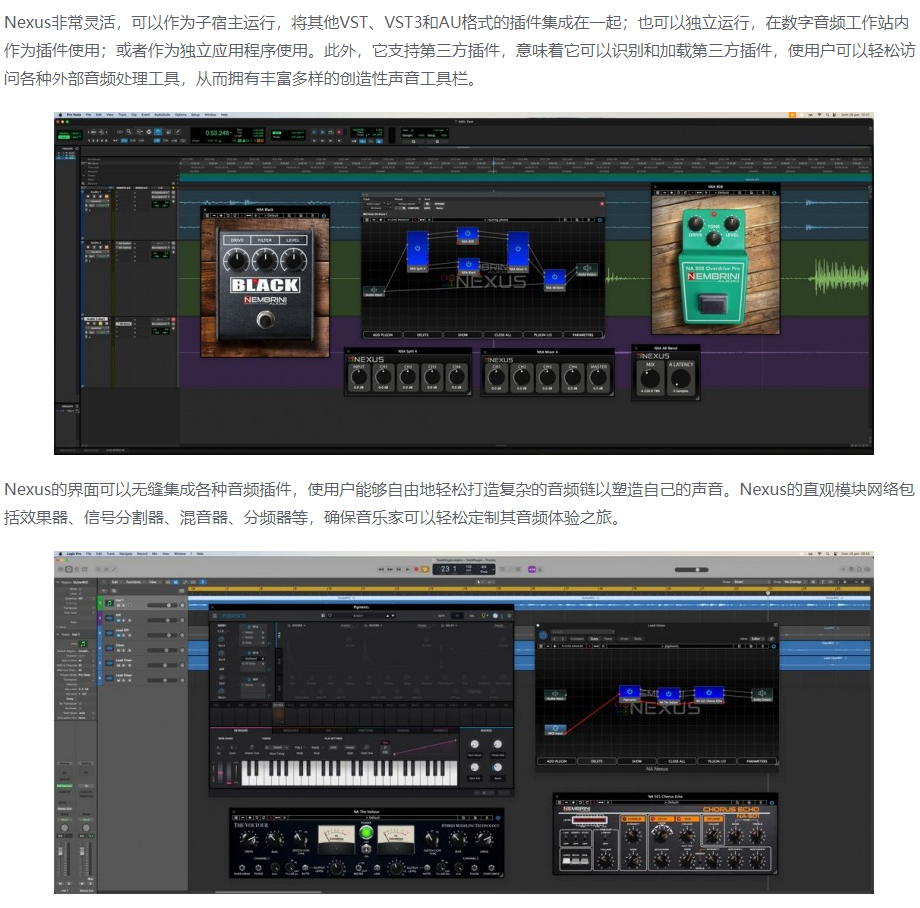The height and width of the screenshot is (908, 920).
Task: Click the Nembrini logo on the Black pedal
Action: pos(265,300)
